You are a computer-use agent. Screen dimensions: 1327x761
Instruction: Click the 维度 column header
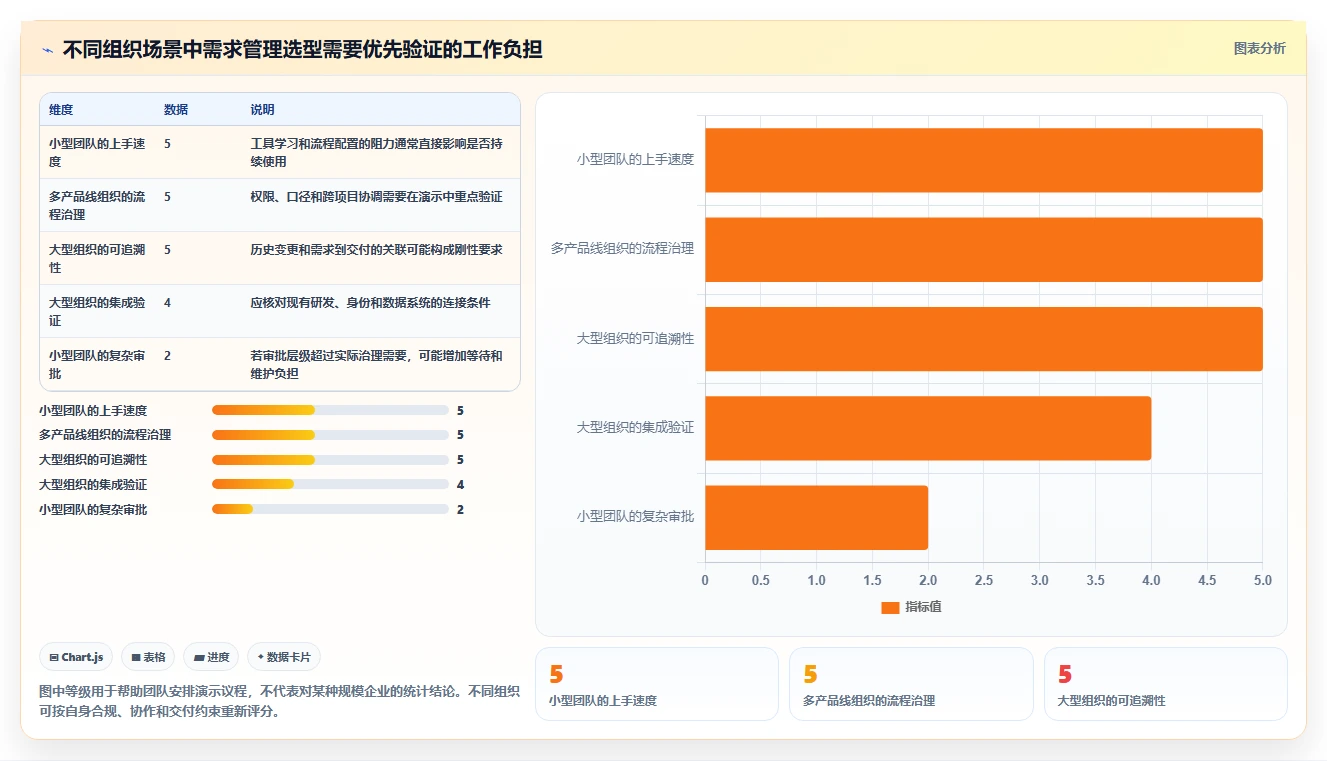[x=61, y=110]
